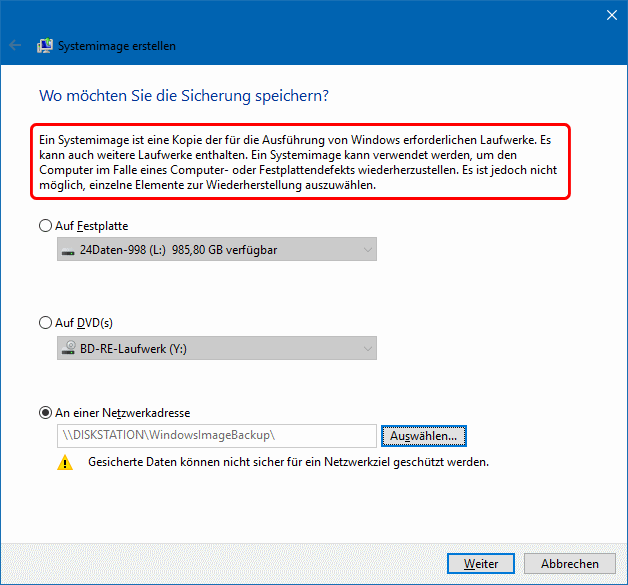Close the dialog with the X button
628x585 pixels.
[611, 15]
